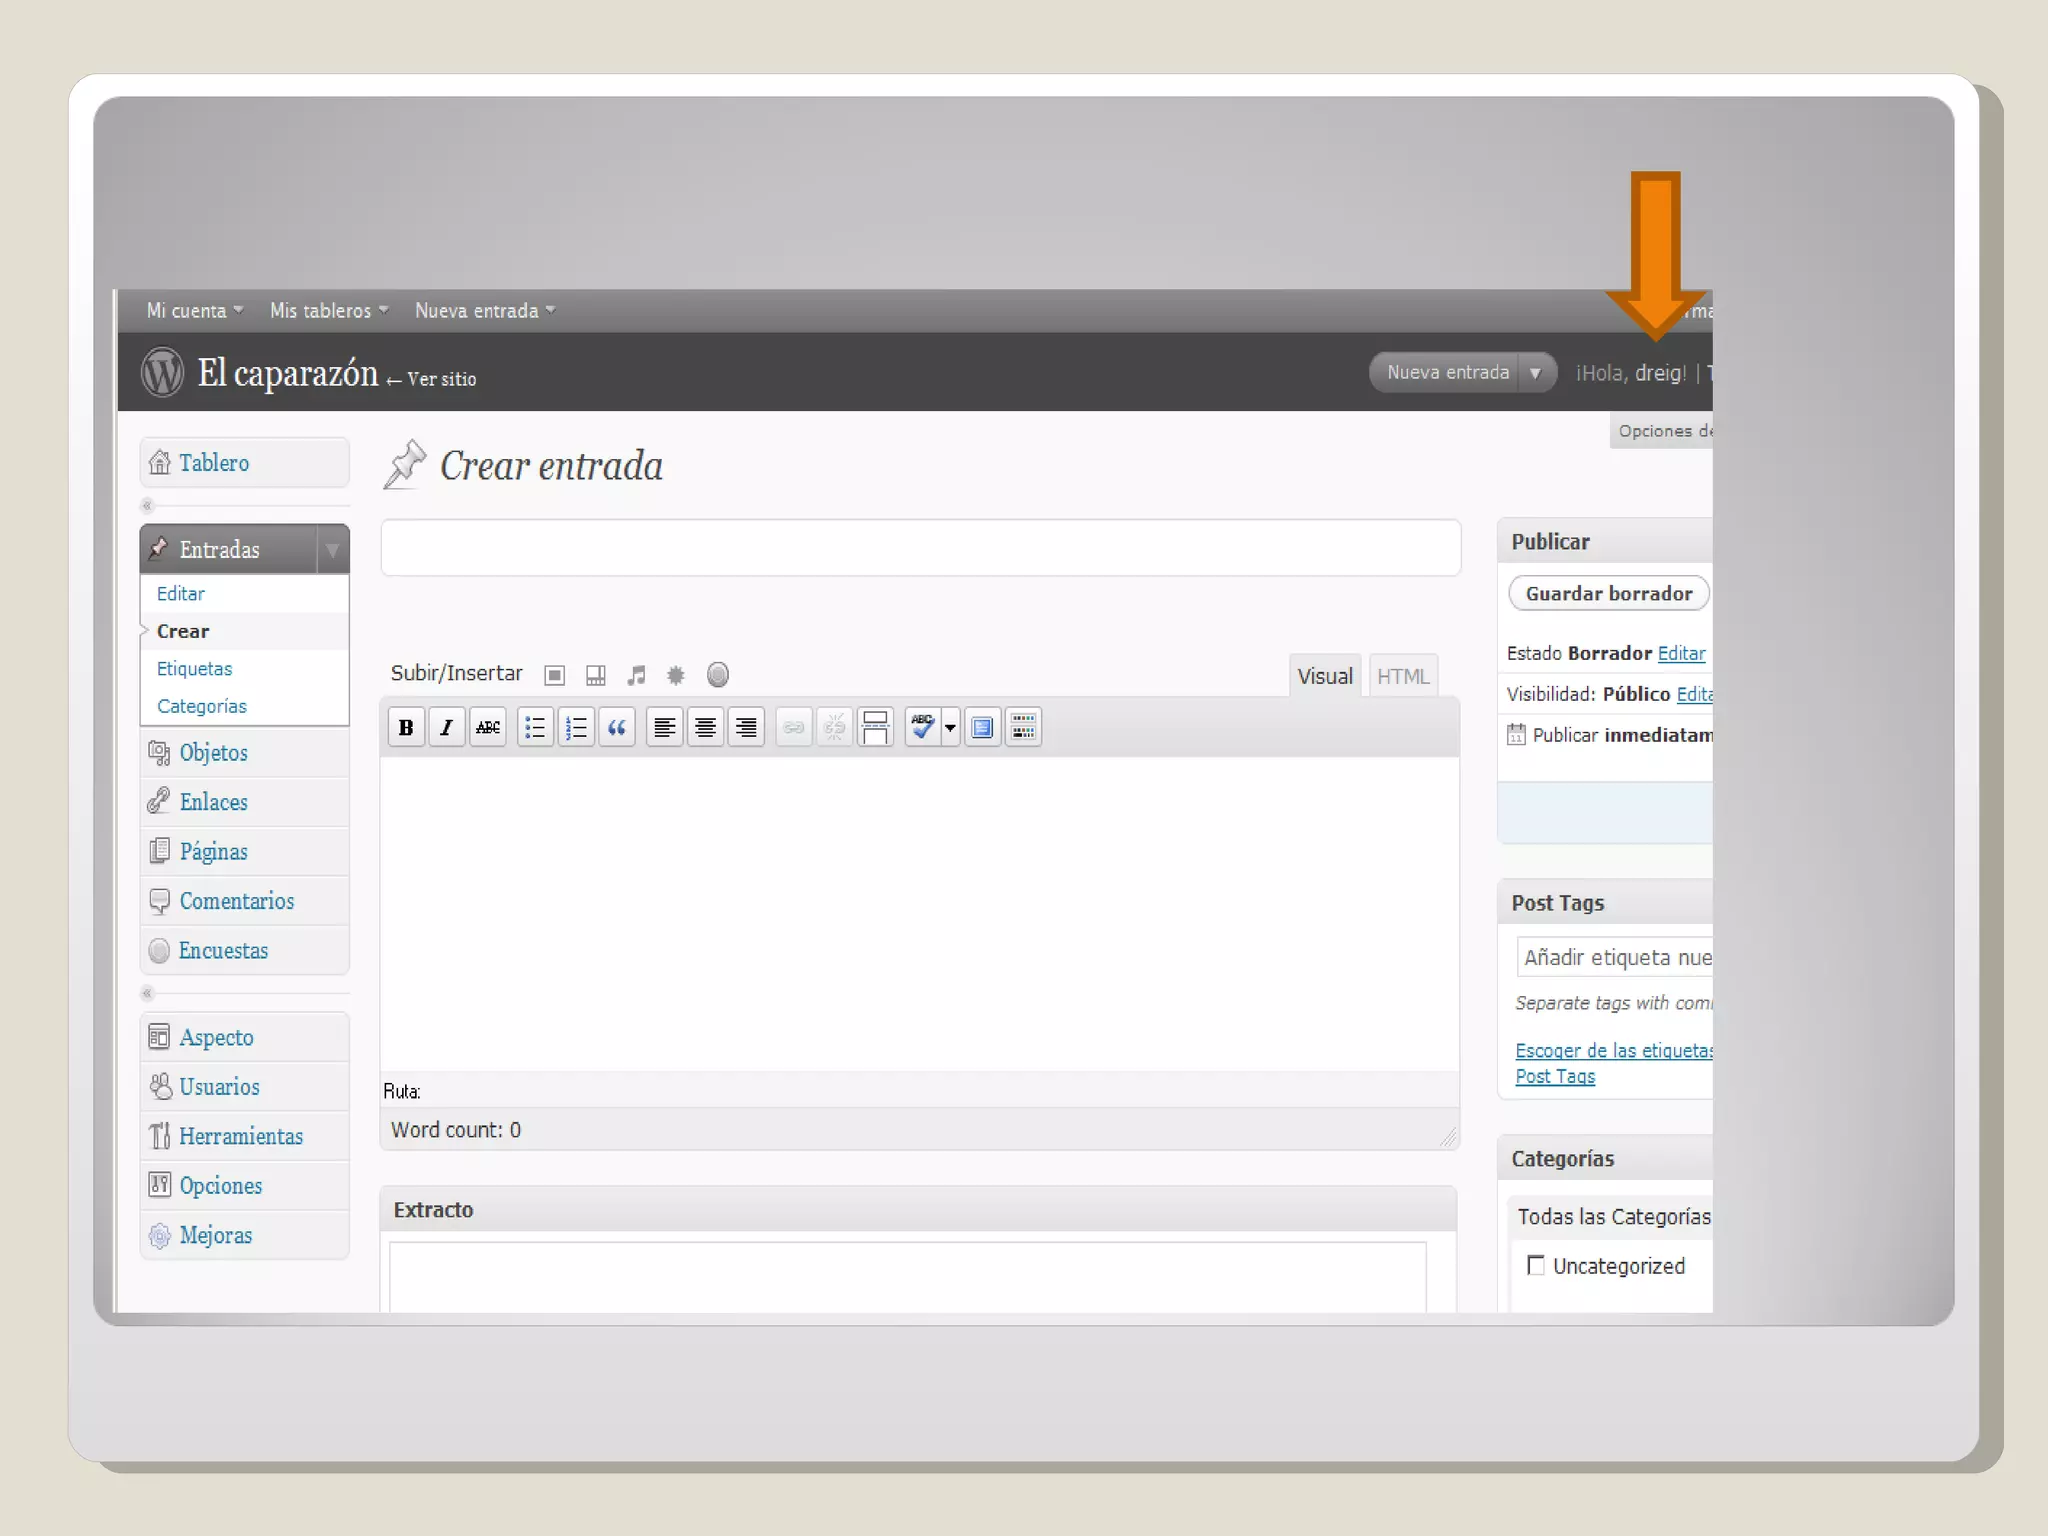The image size is (2048, 1536).
Task: Click Añadir etiqueta nueva tag field
Action: tap(1615, 957)
